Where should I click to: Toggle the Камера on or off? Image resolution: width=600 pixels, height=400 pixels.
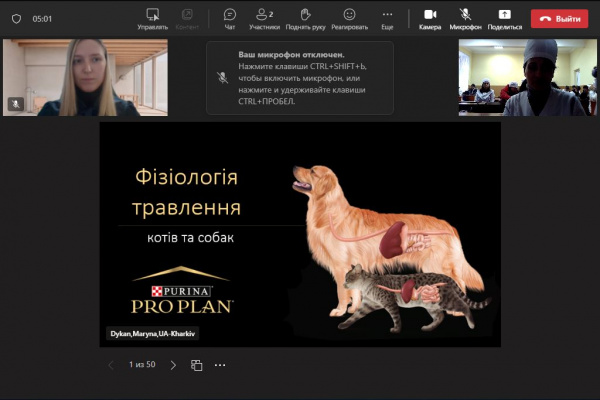(430, 19)
